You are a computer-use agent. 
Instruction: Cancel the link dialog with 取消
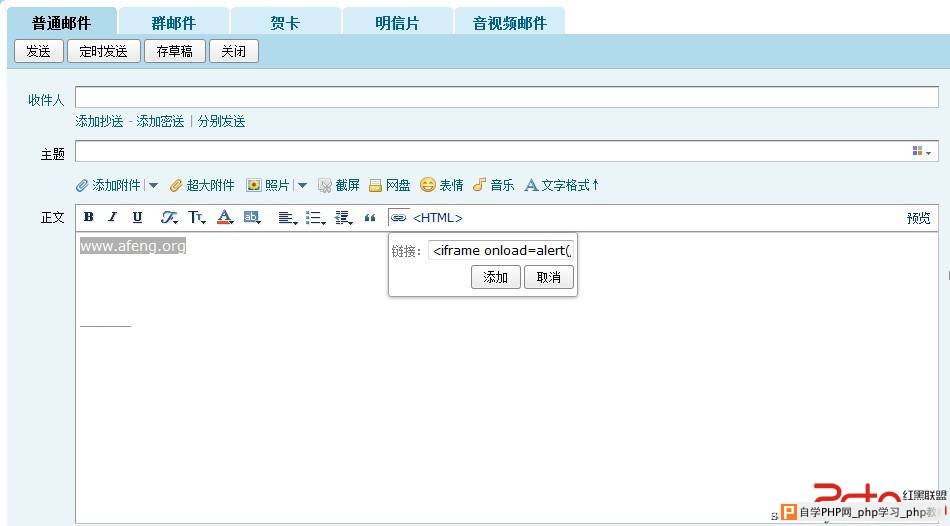coord(548,278)
